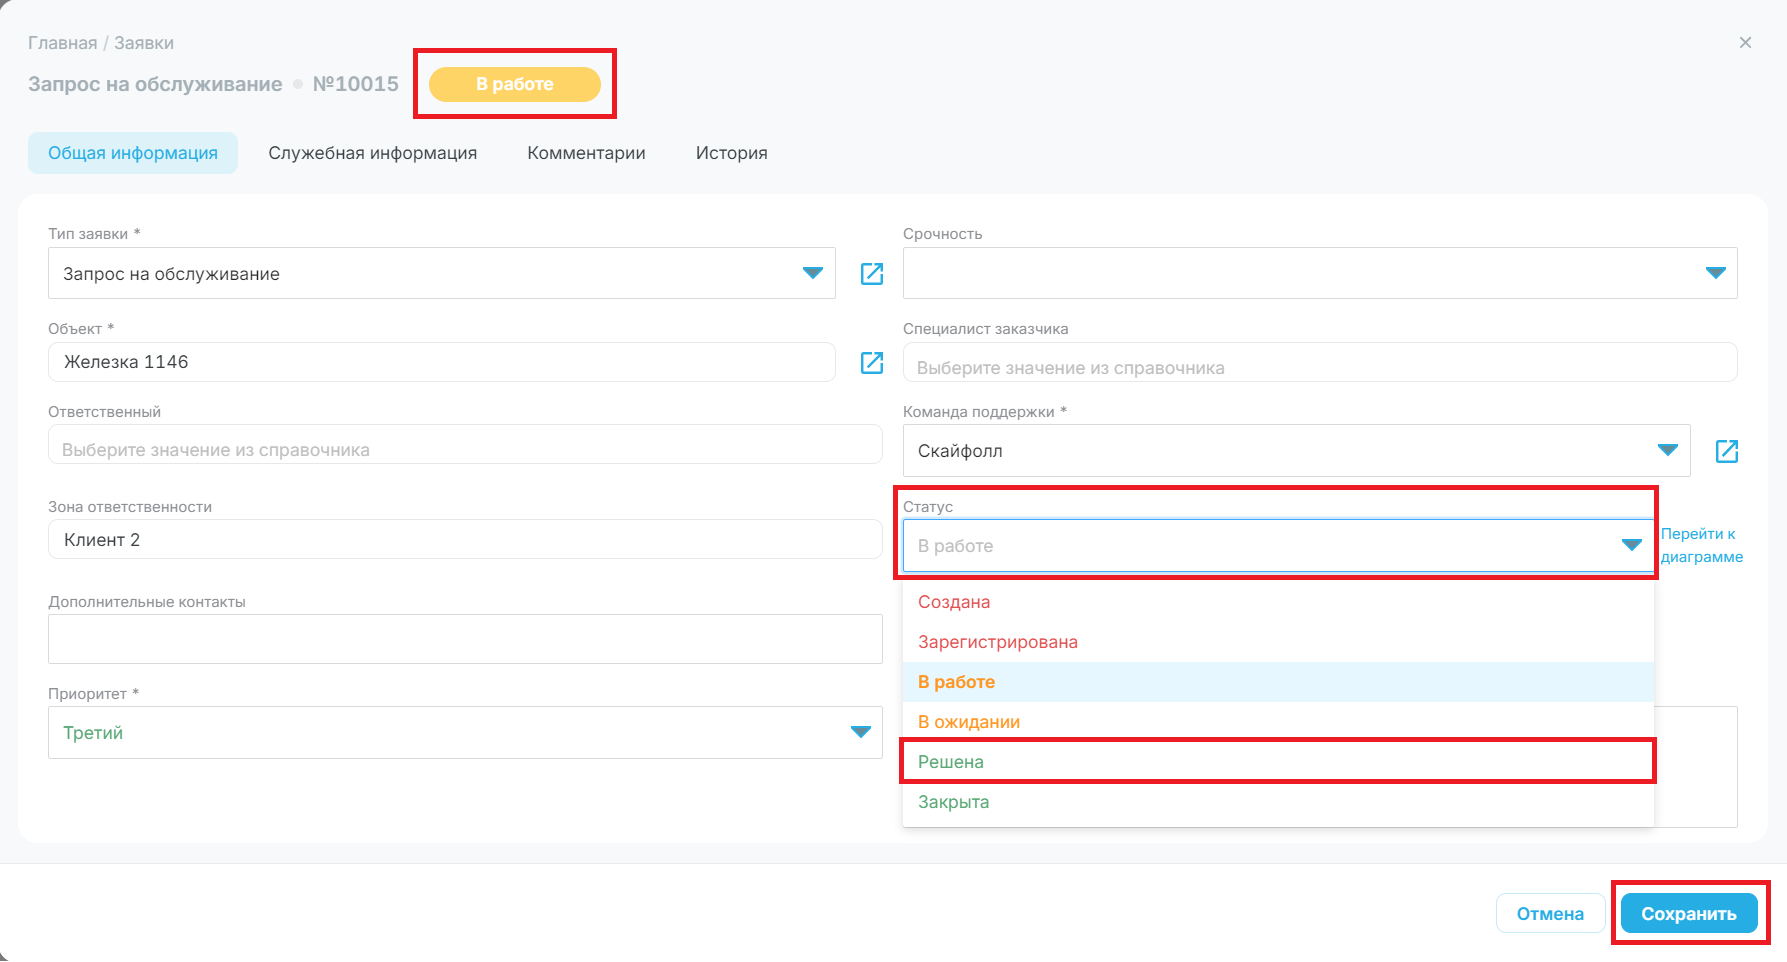Open the История tab

(x=731, y=153)
